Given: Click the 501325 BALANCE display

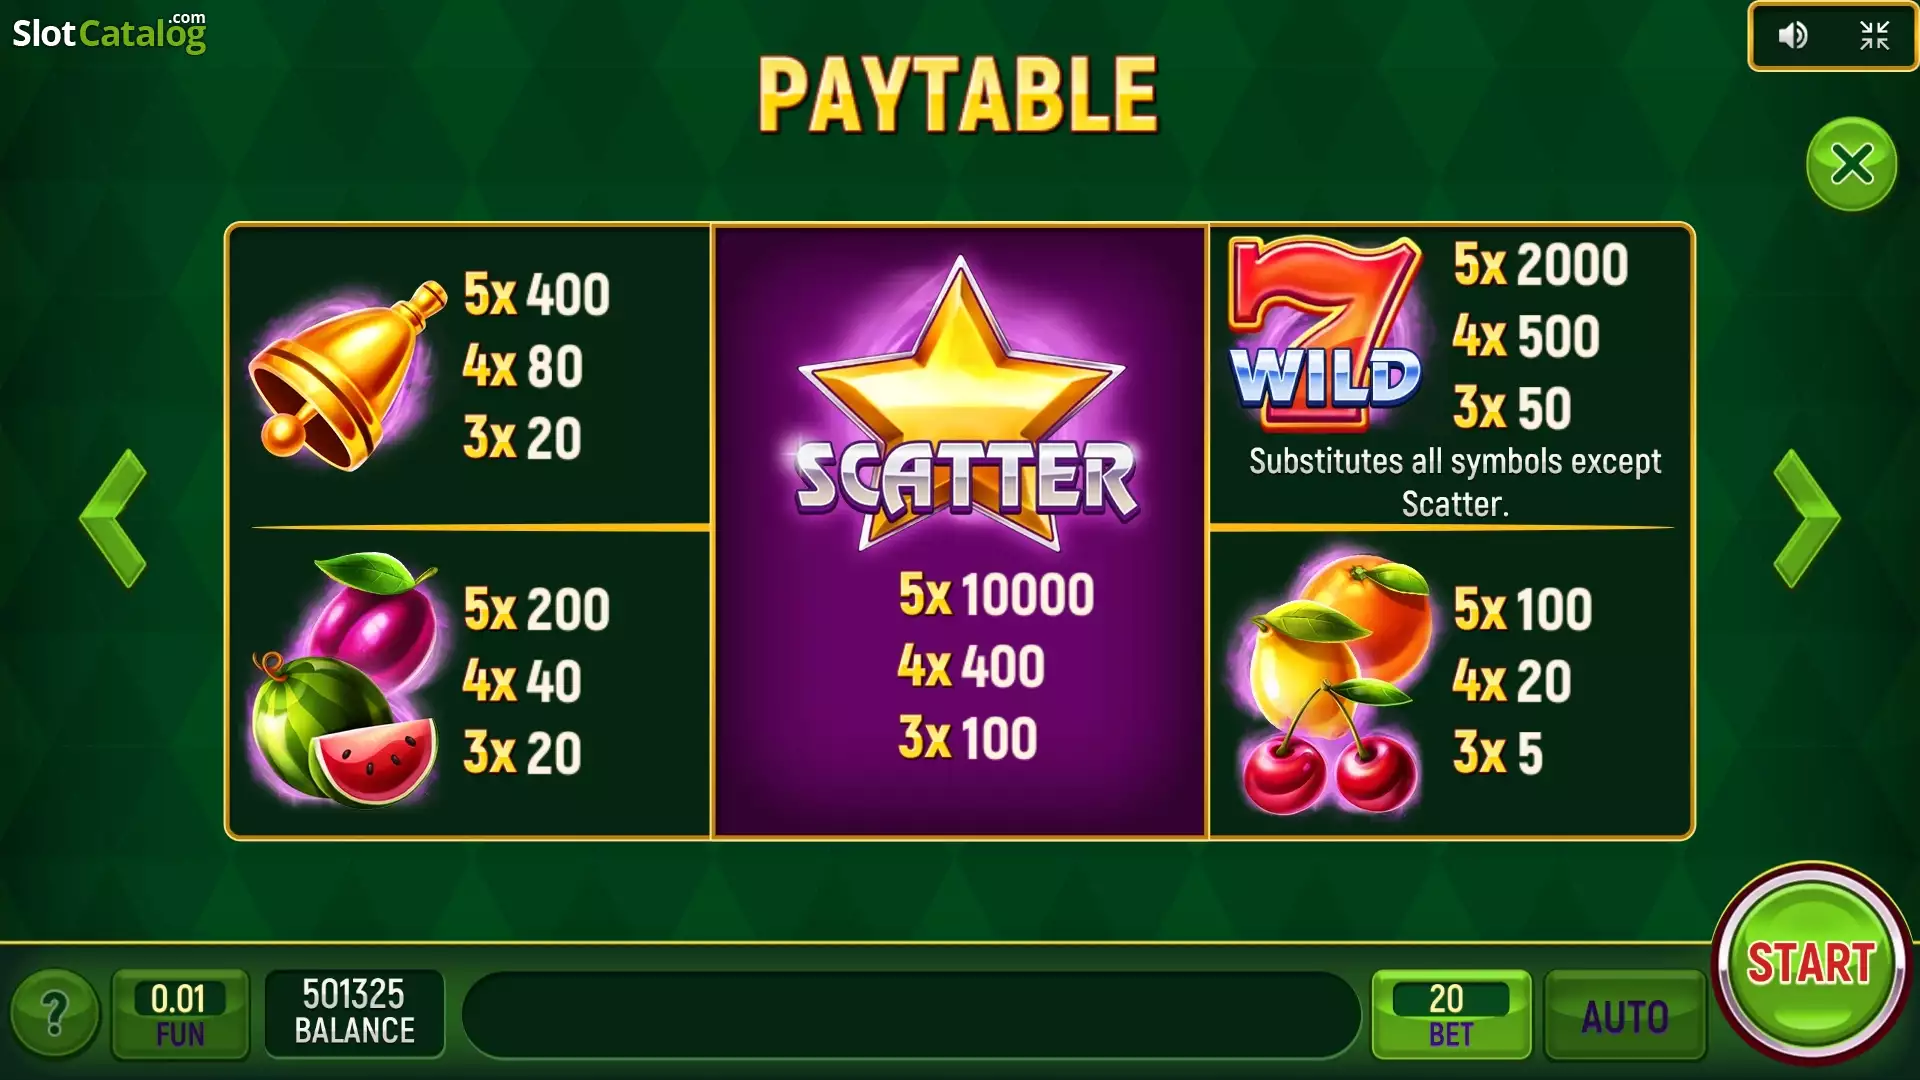Looking at the screenshot, I should pyautogui.click(x=354, y=1012).
